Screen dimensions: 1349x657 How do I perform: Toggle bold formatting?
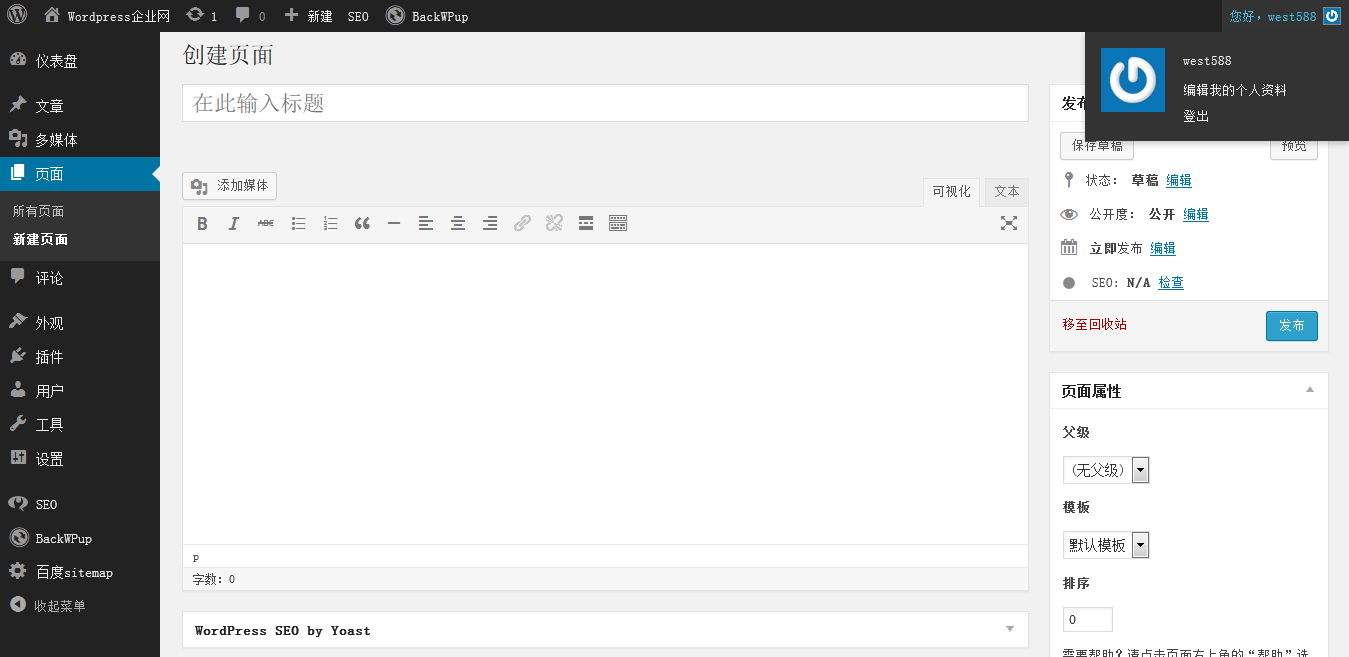pos(202,224)
